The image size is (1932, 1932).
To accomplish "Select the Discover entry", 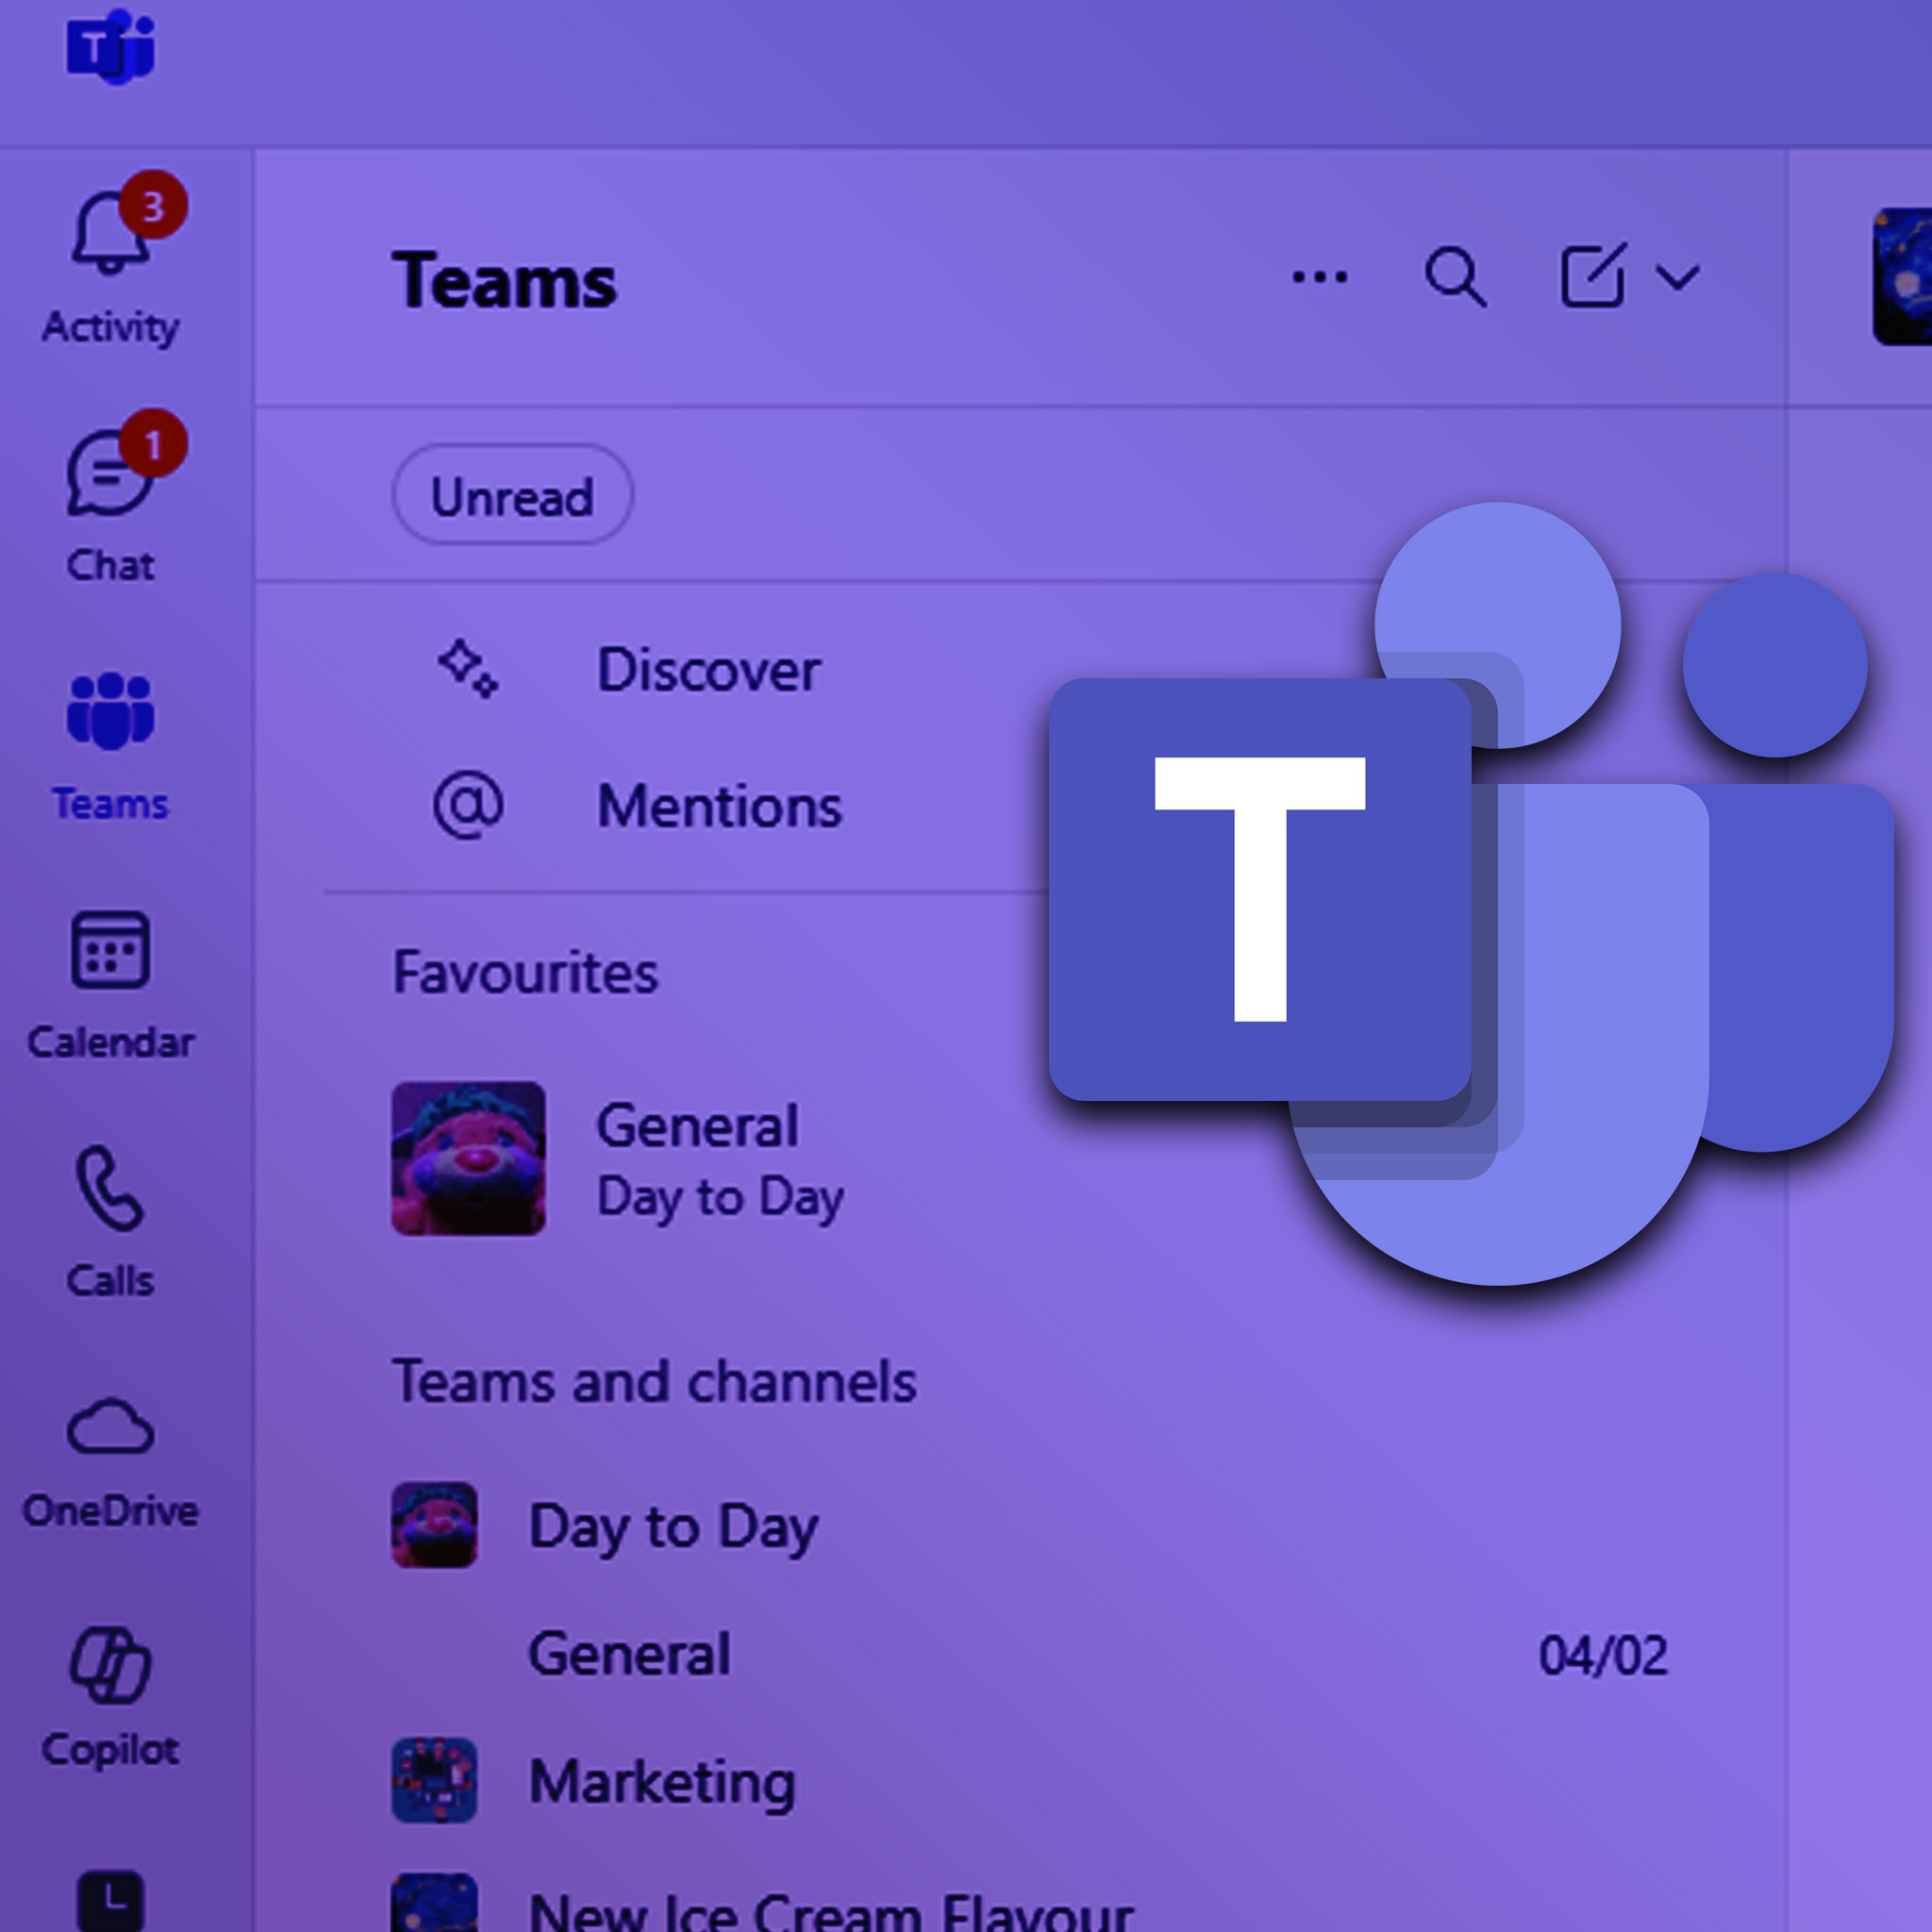I will (x=708, y=669).
